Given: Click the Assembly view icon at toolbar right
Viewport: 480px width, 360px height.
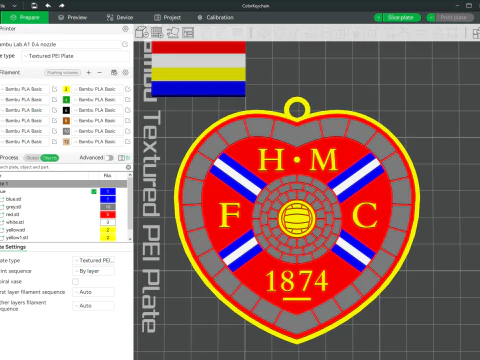Looking at the screenshot, I should pyautogui.click(x=477, y=33).
